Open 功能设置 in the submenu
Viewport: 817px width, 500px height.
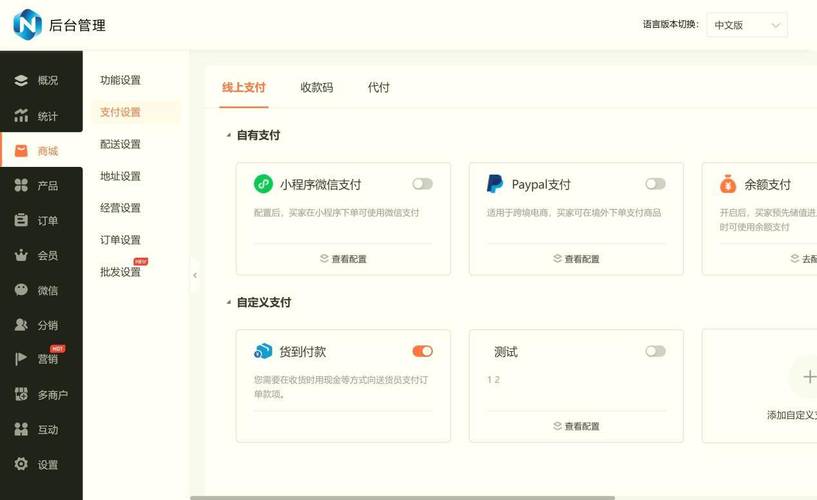pos(120,80)
